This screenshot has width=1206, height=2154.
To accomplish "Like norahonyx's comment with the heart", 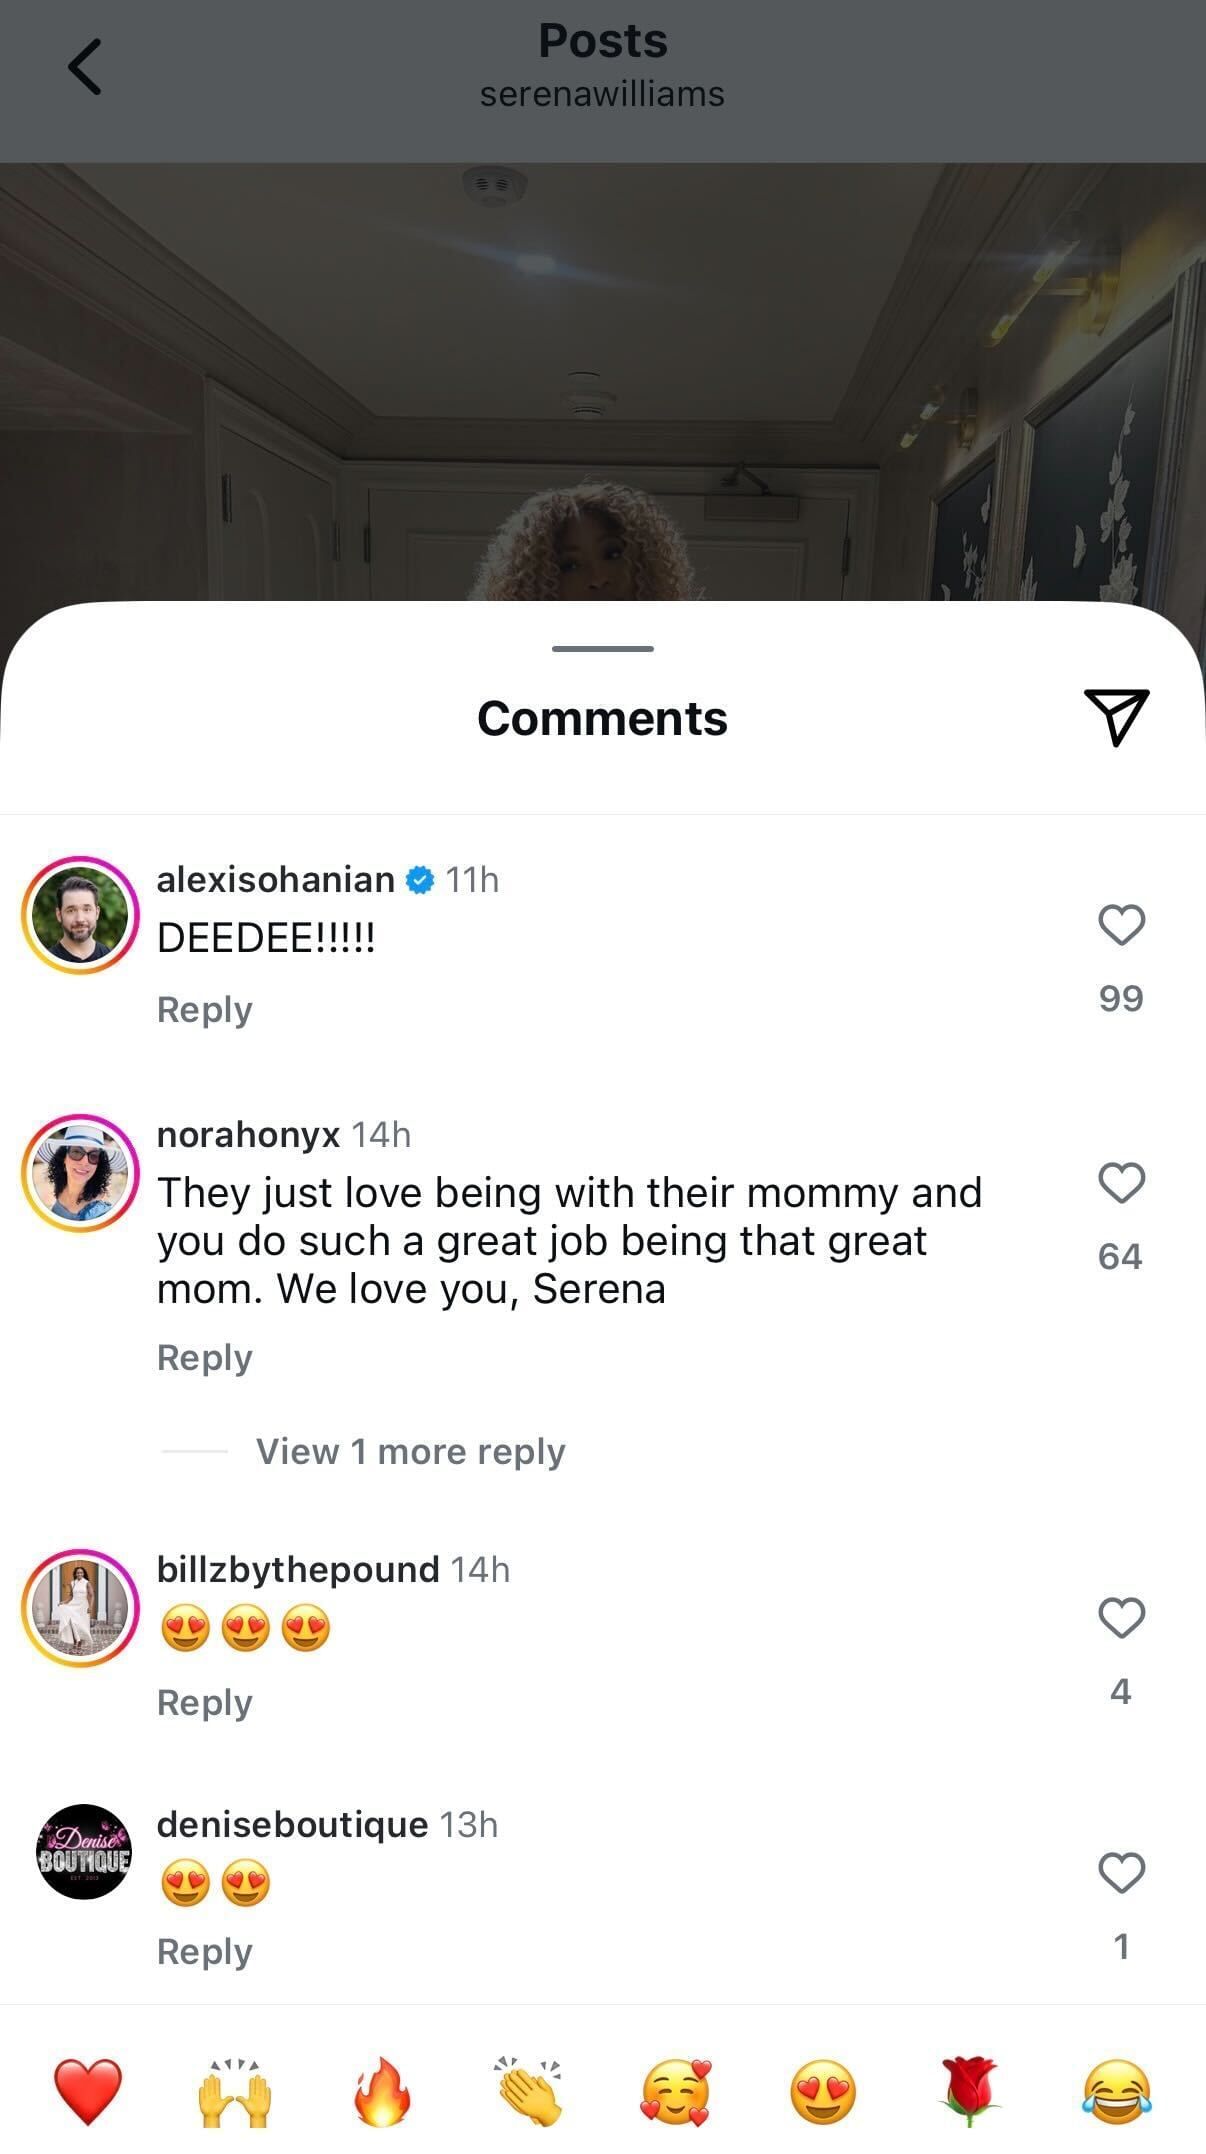I will click(x=1121, y=1182).
